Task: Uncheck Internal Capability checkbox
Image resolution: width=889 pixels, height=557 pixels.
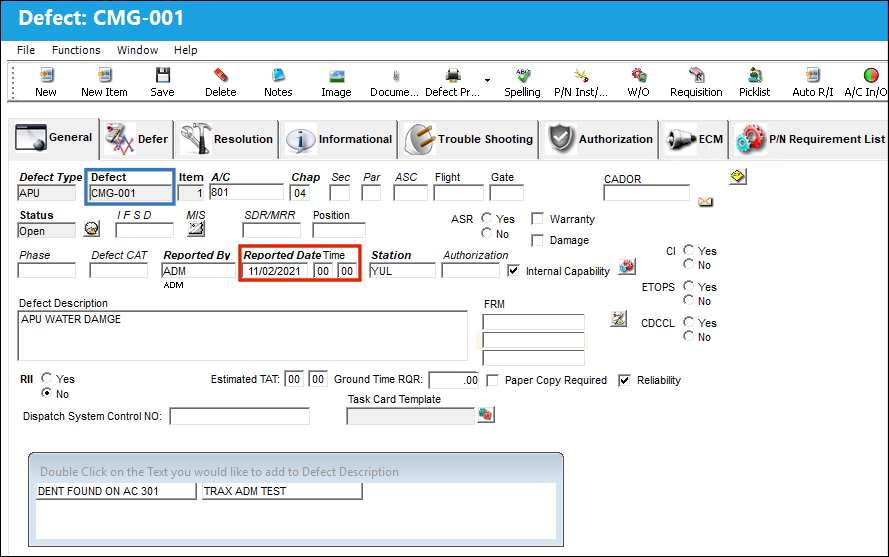Action: coord(514,271)
